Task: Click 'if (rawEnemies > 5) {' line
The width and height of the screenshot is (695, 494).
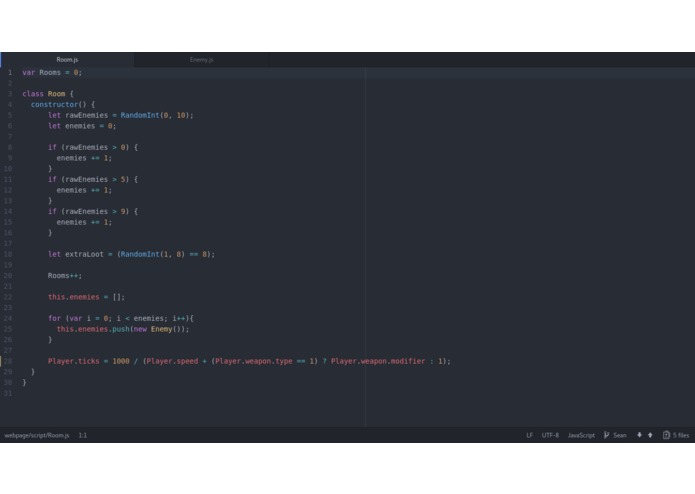Action: (x=93, y=179)
